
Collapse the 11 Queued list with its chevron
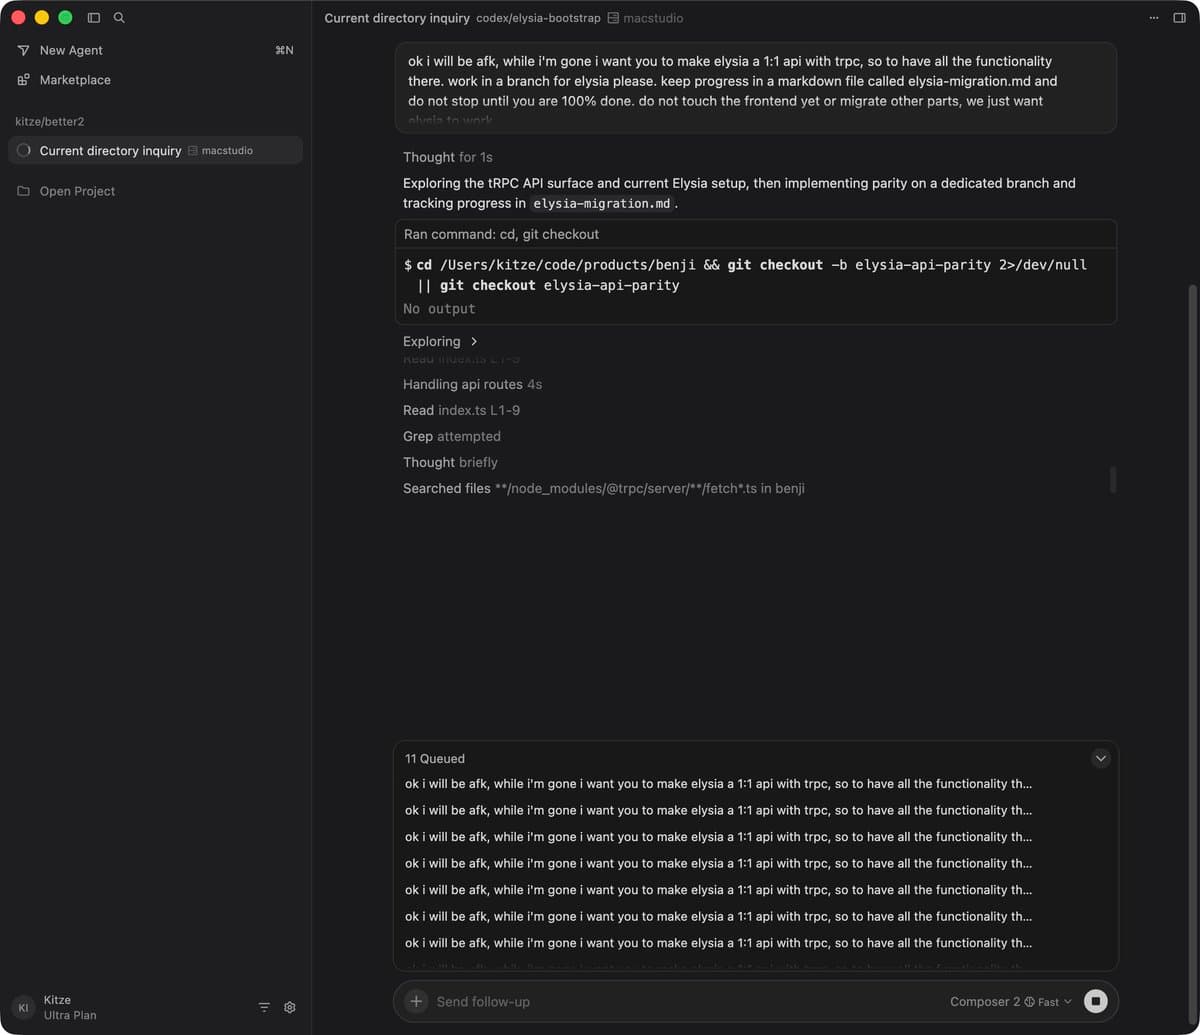point(1101,758)
